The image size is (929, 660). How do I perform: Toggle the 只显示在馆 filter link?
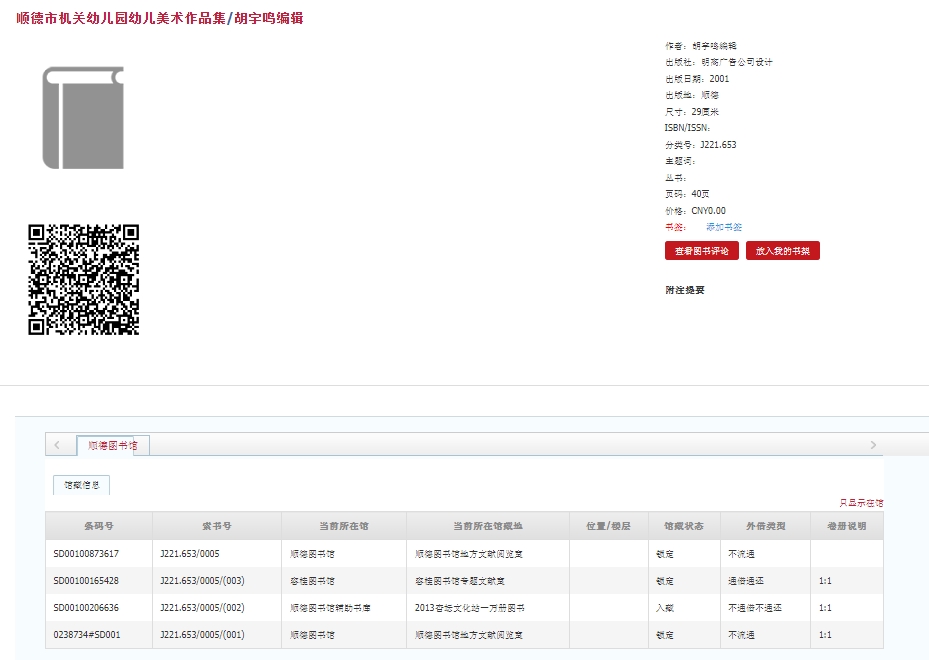(860, 503)
